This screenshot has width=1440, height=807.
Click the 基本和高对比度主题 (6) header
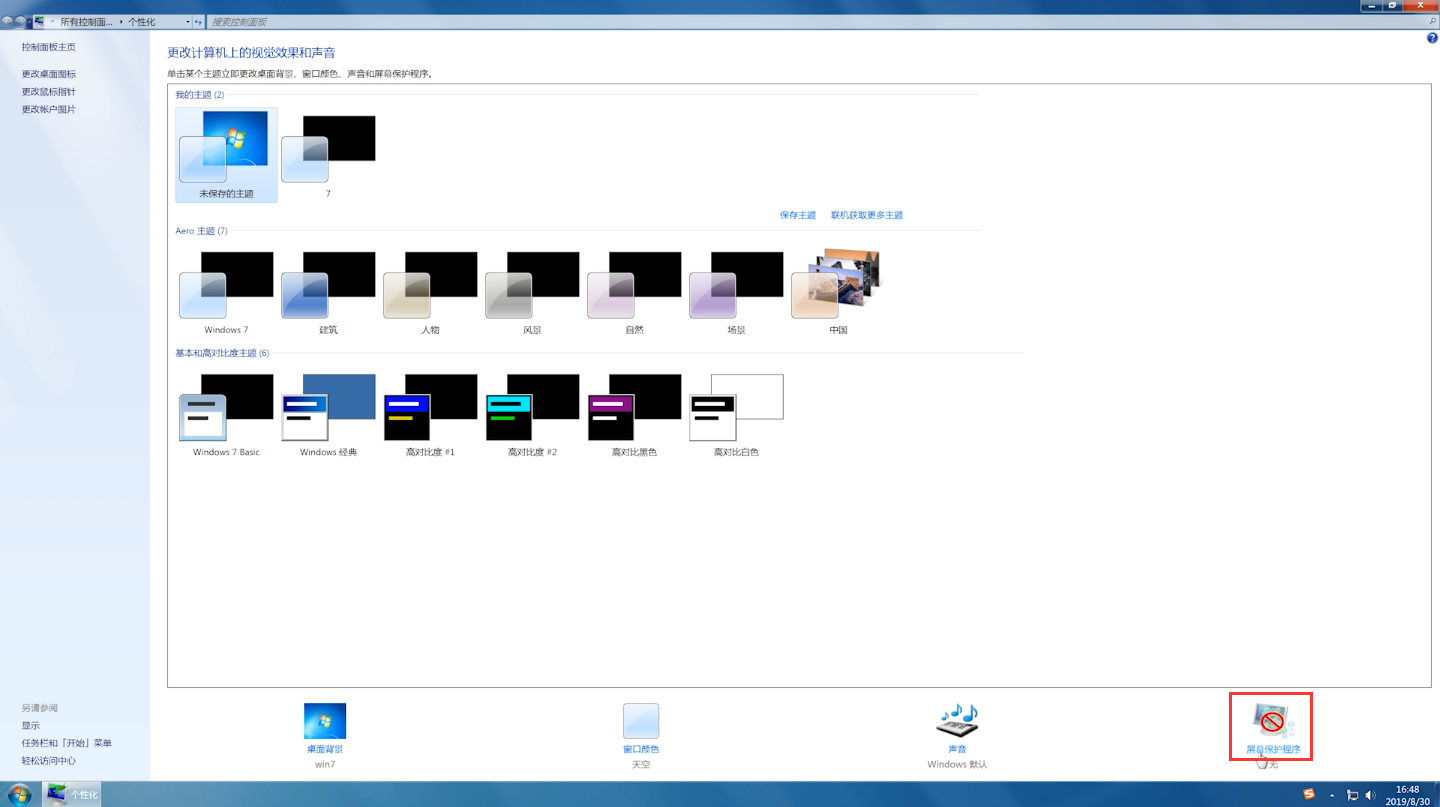coord(222,353)
